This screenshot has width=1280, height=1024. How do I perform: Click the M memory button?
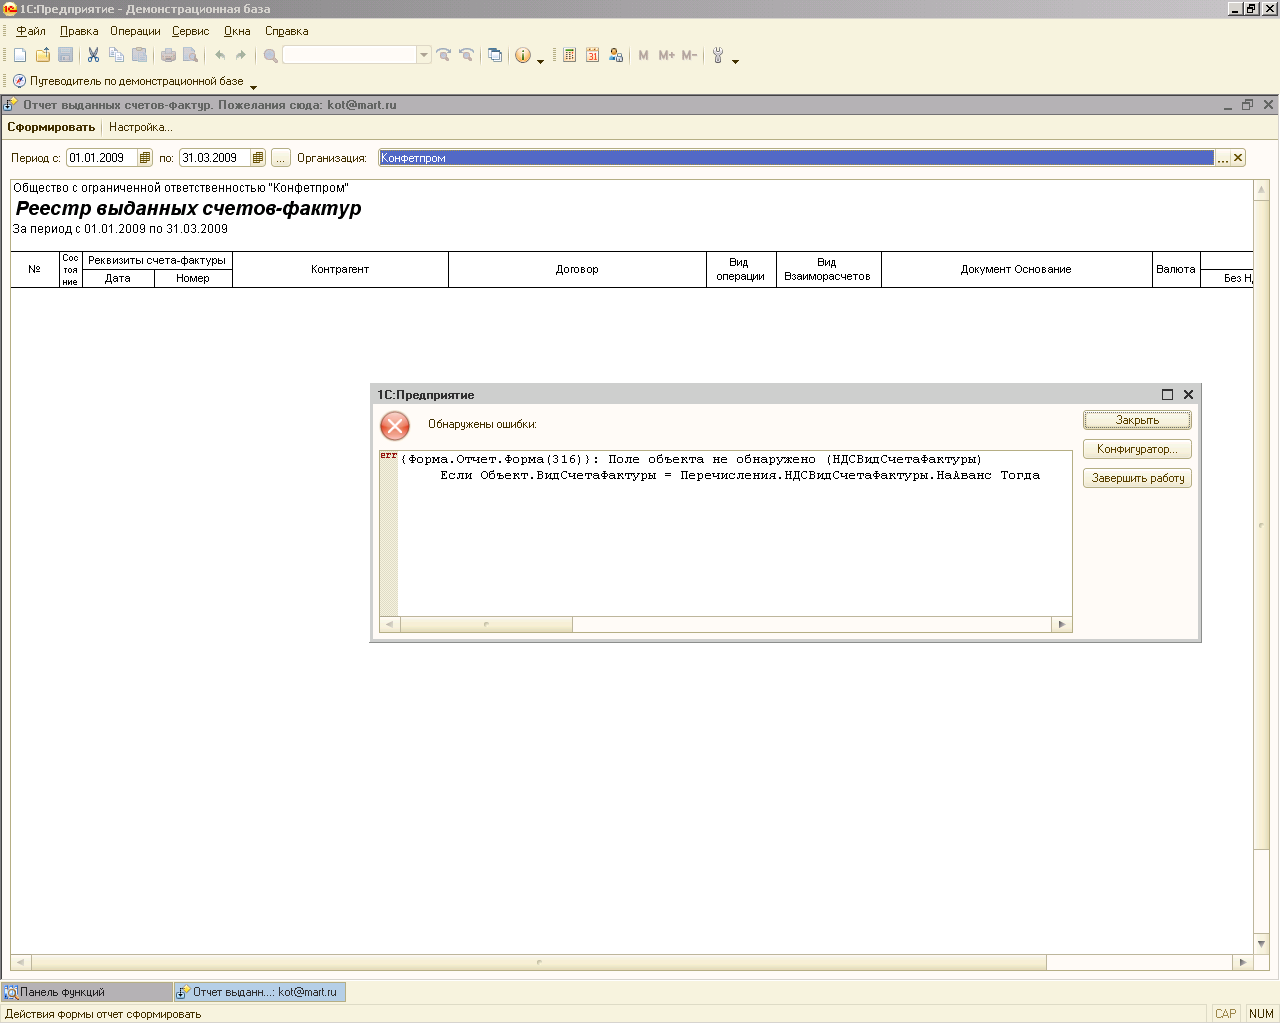coord(643,55)
